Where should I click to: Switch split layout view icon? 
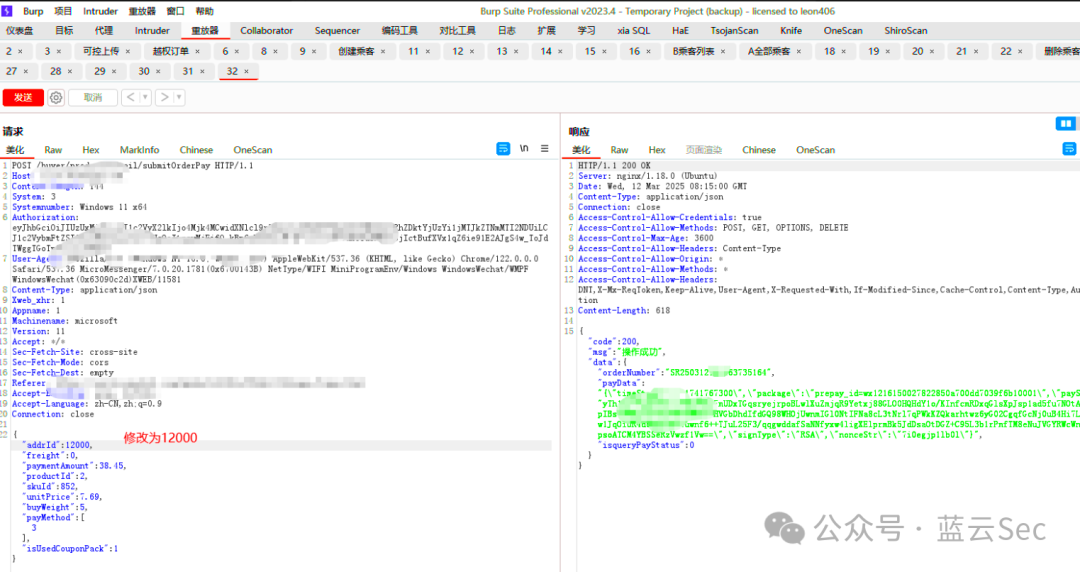click(x=1066, y=123)
